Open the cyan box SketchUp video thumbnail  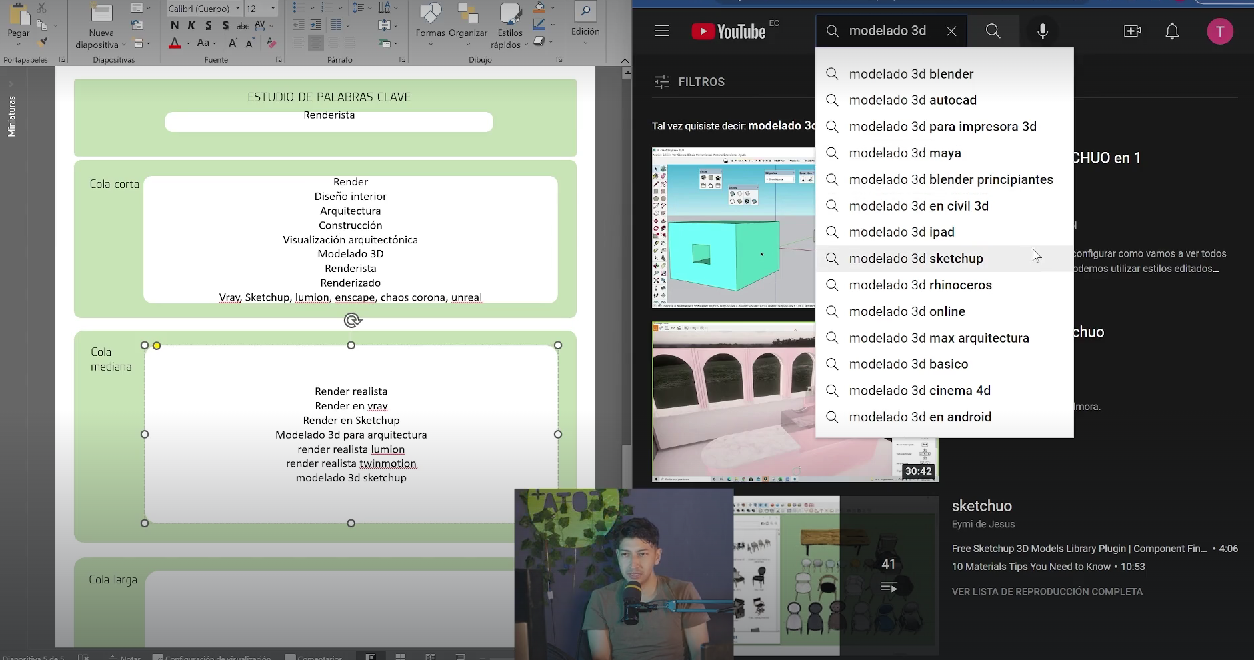(733, 227)
